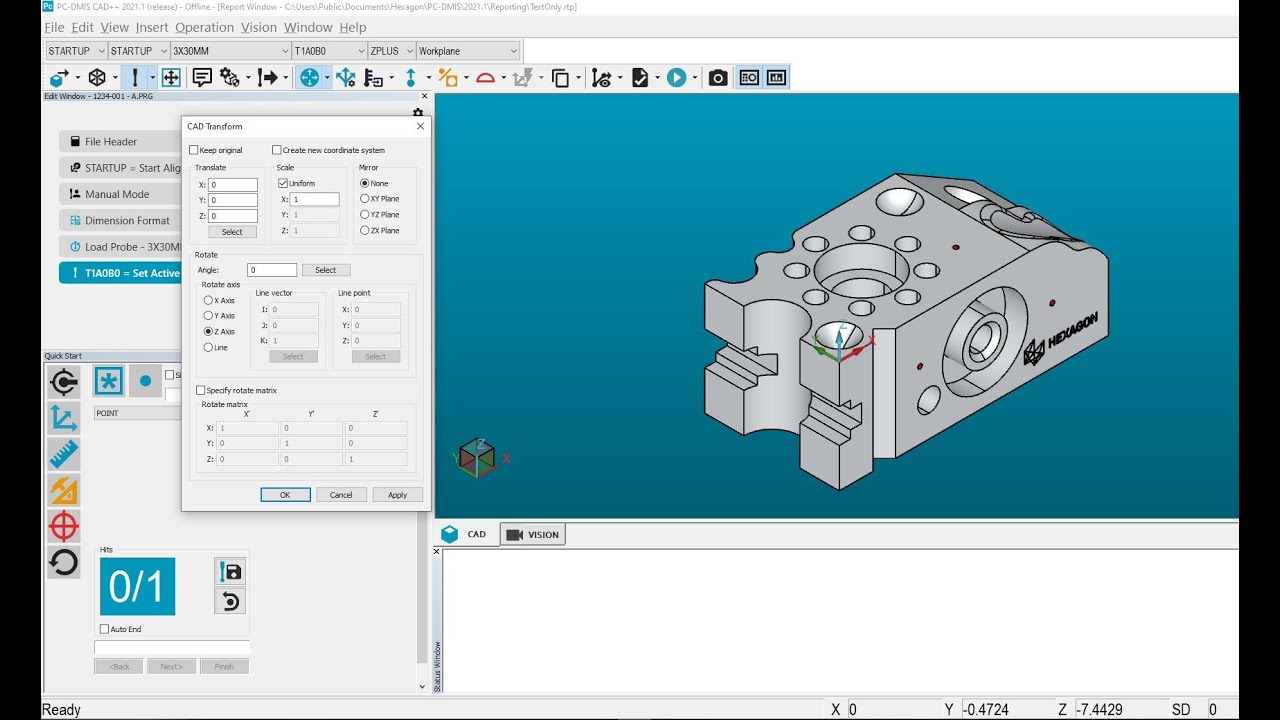Click the orange percent shapes icon
The image size is (1280, 720).
click(x=447, y=77)
